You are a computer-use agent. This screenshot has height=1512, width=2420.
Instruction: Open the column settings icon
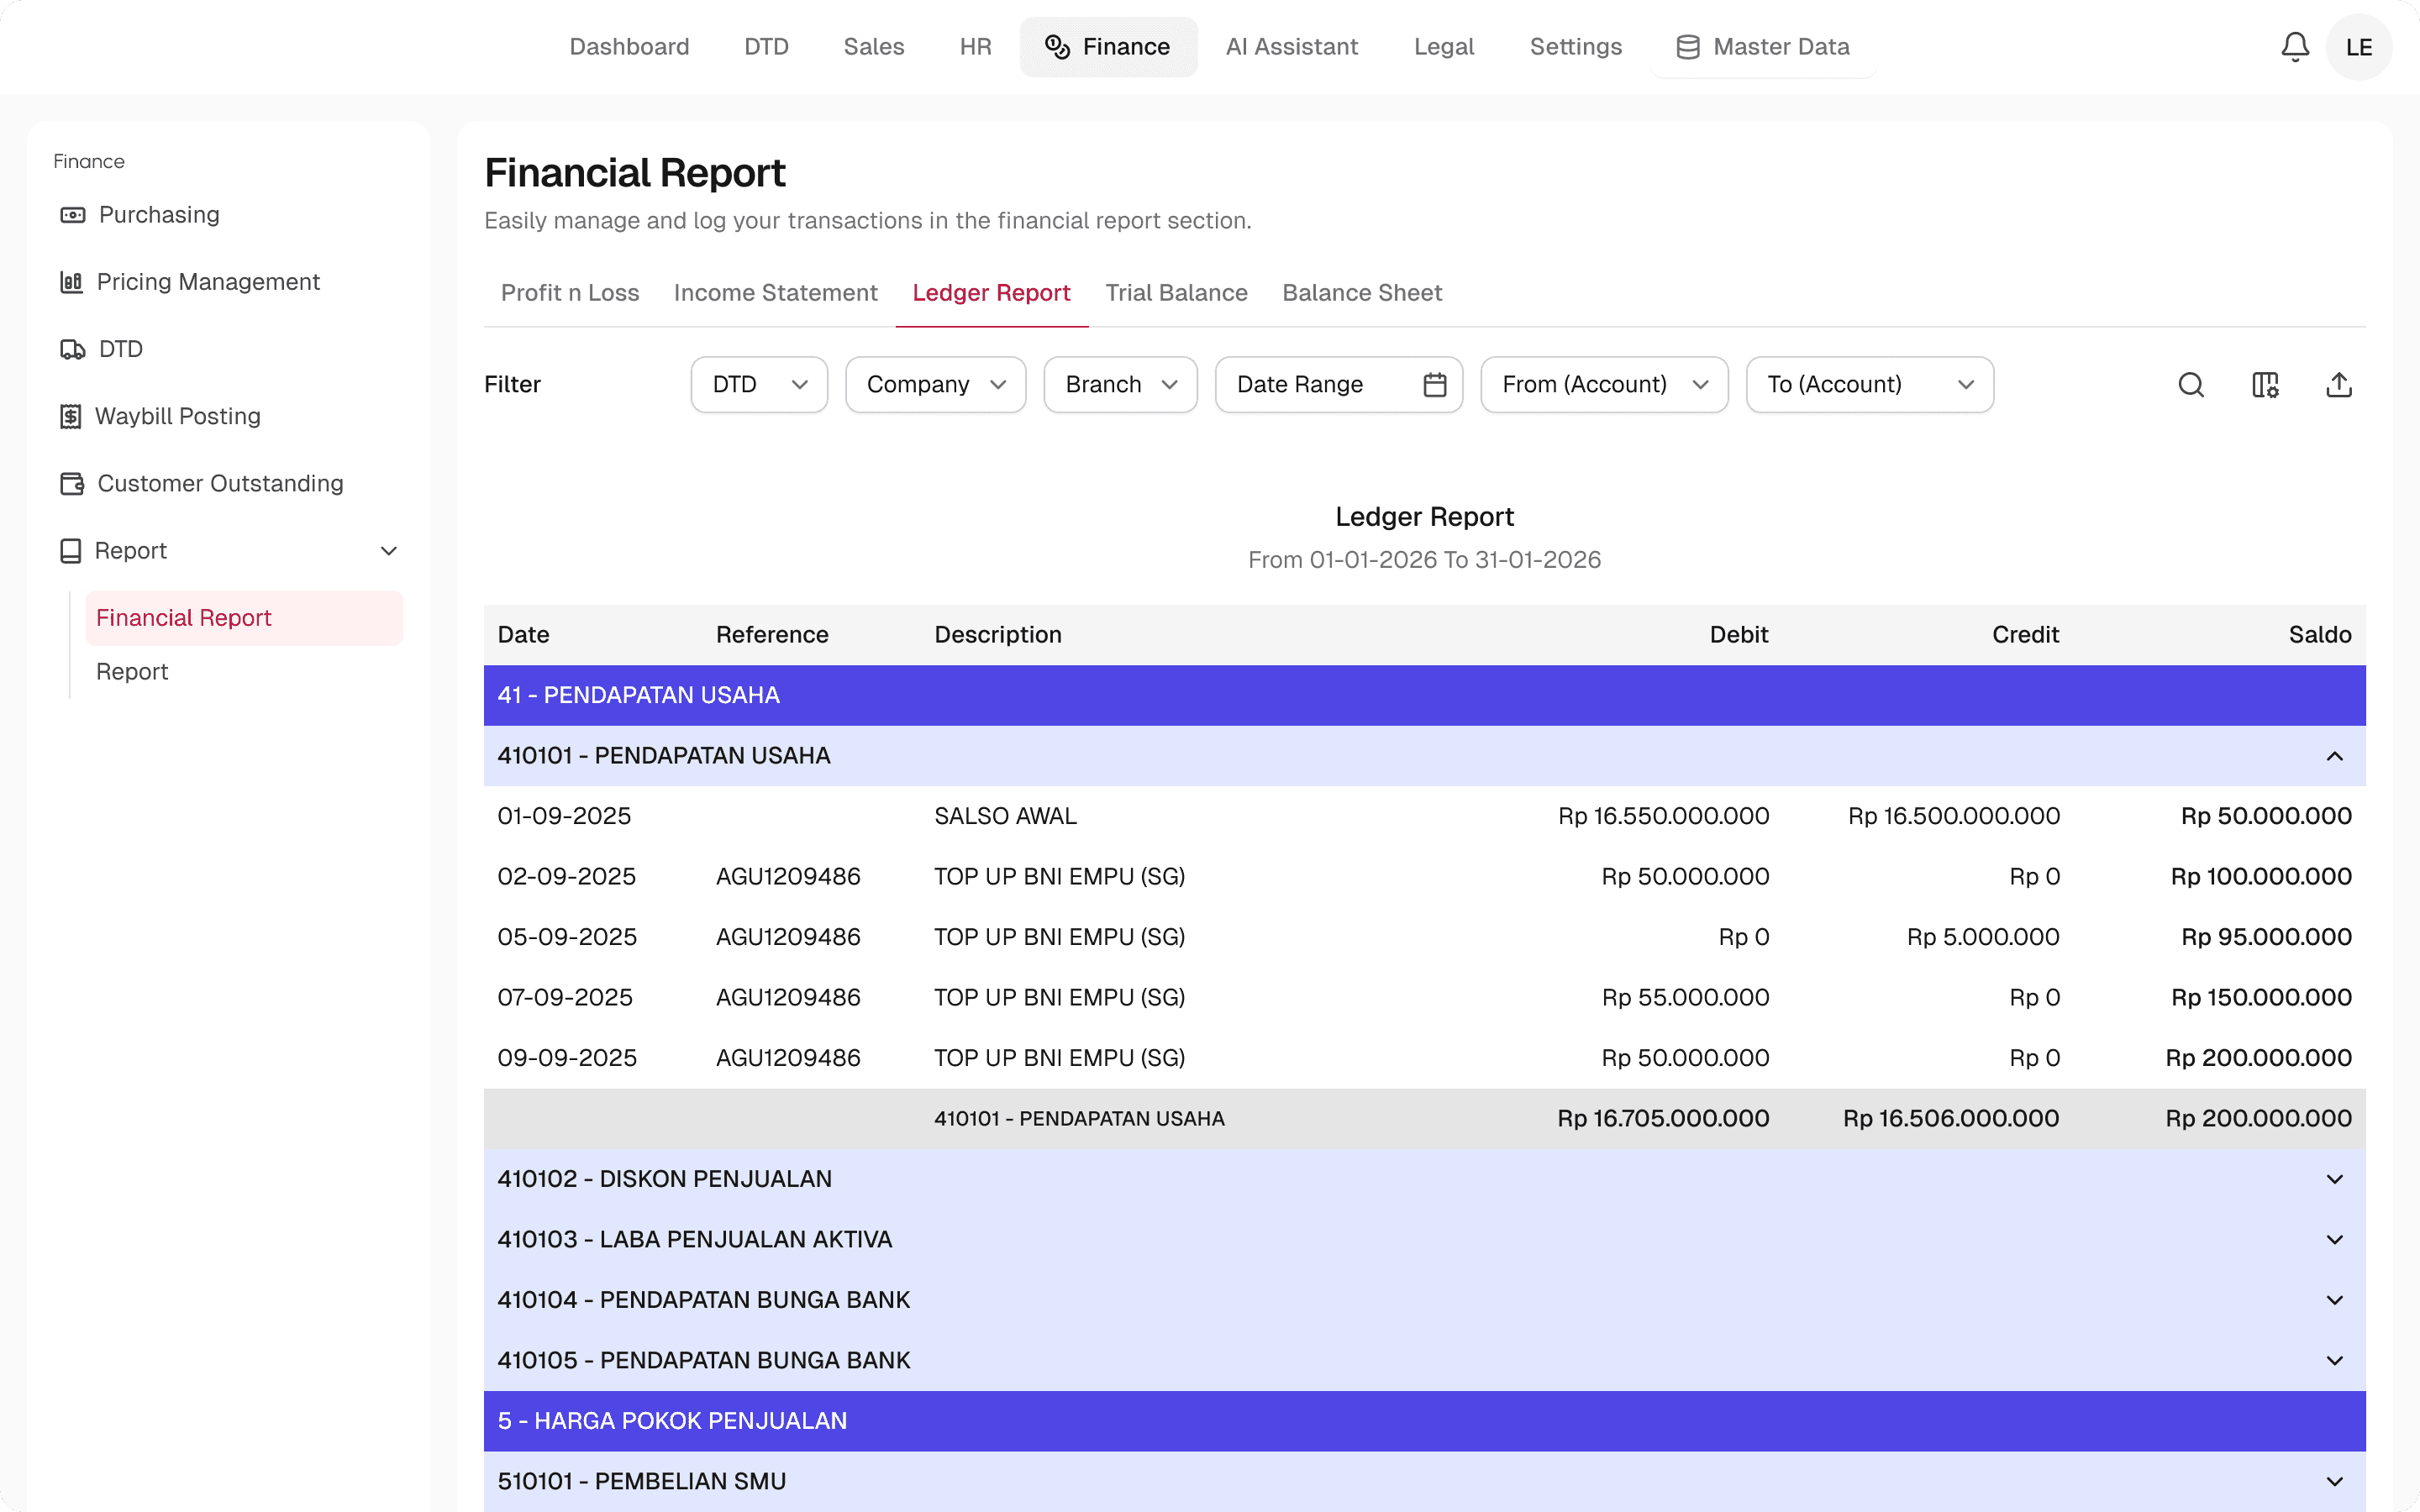(x=2265, y=385)
